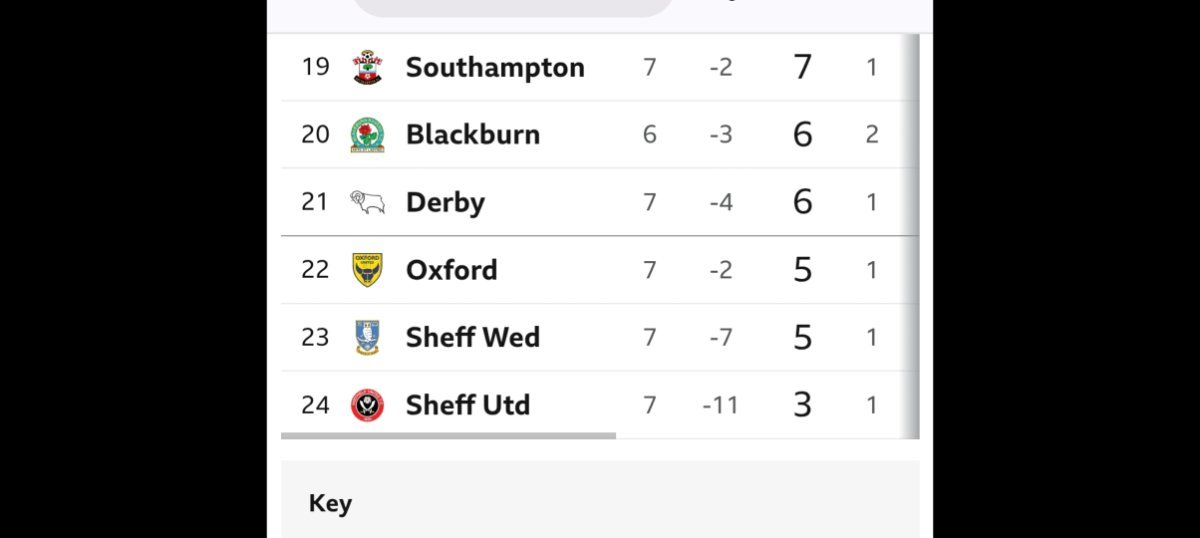1200x538 pixels.
Task: Click the Derby County ram icon
Action: tap(367, 202)
